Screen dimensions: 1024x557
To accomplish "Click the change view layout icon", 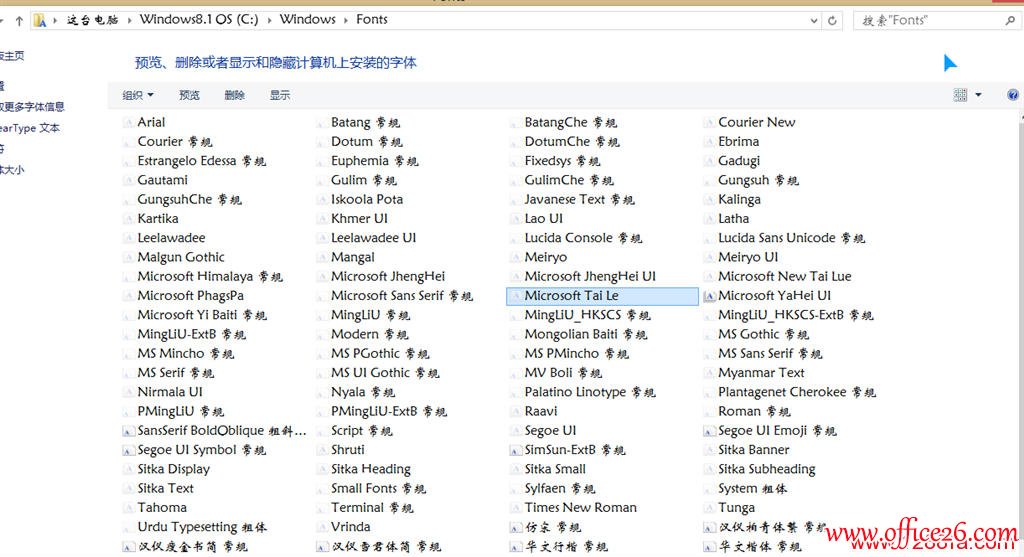I will pyautogui.click(x=961, y=95).
